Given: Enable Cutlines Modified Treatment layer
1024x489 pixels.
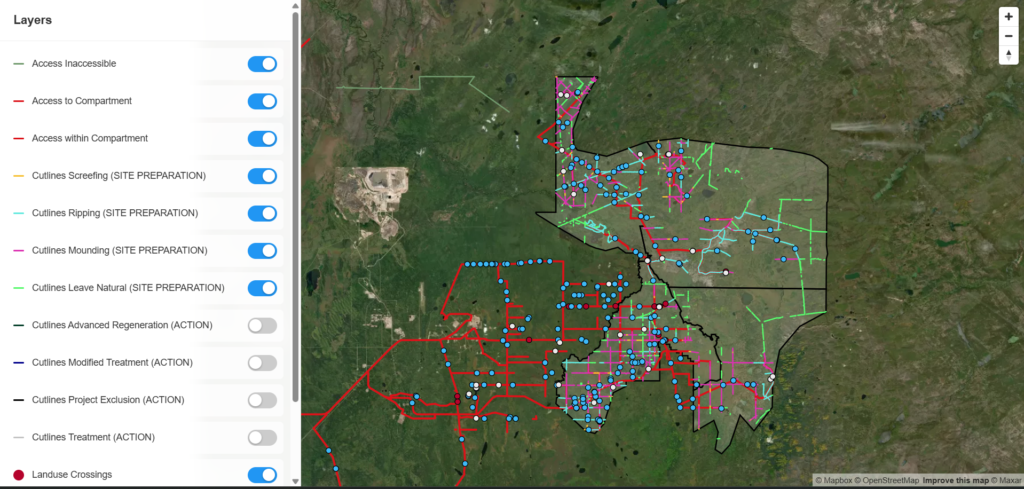Looking at the screenshot, I should click(x=262, y=362).
